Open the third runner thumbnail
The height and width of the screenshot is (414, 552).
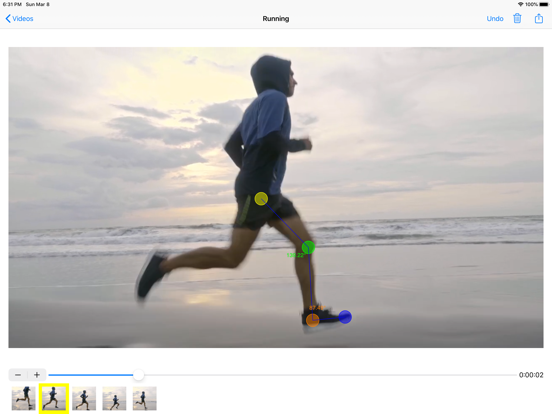pos(84,399)
